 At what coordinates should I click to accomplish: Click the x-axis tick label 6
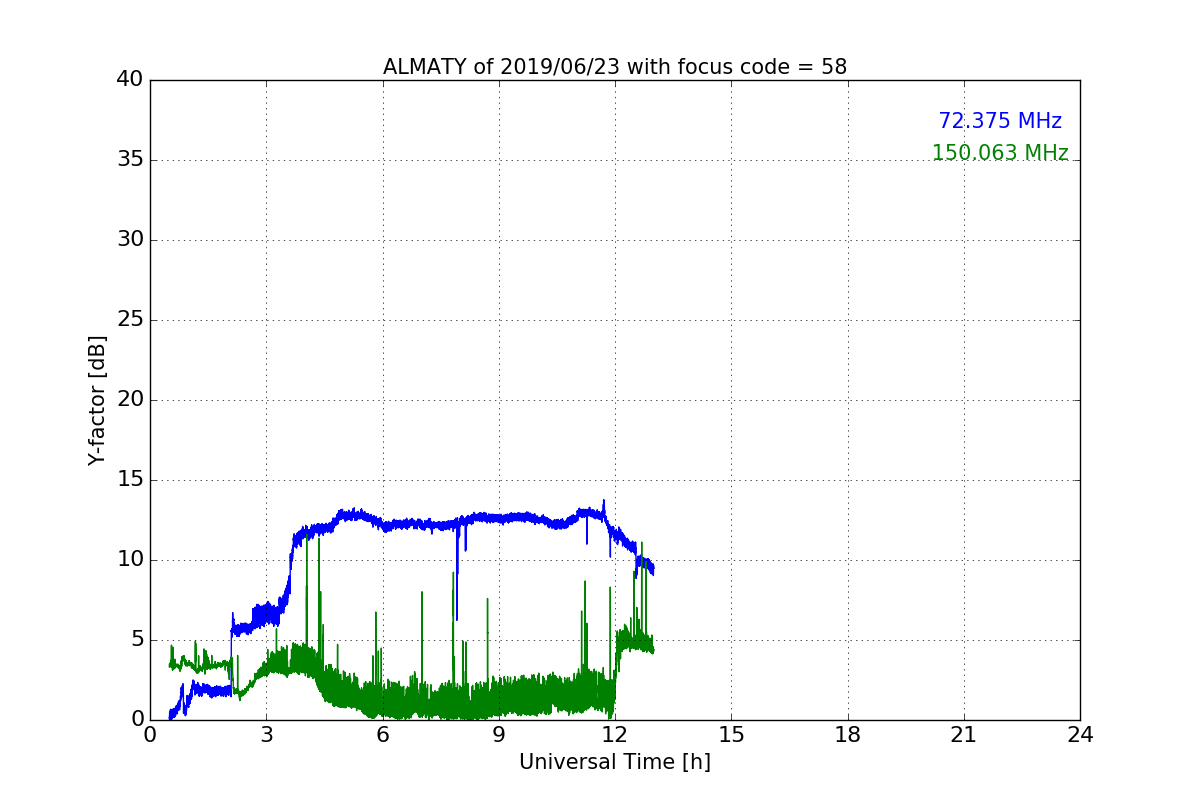click(x=383, y=734)
